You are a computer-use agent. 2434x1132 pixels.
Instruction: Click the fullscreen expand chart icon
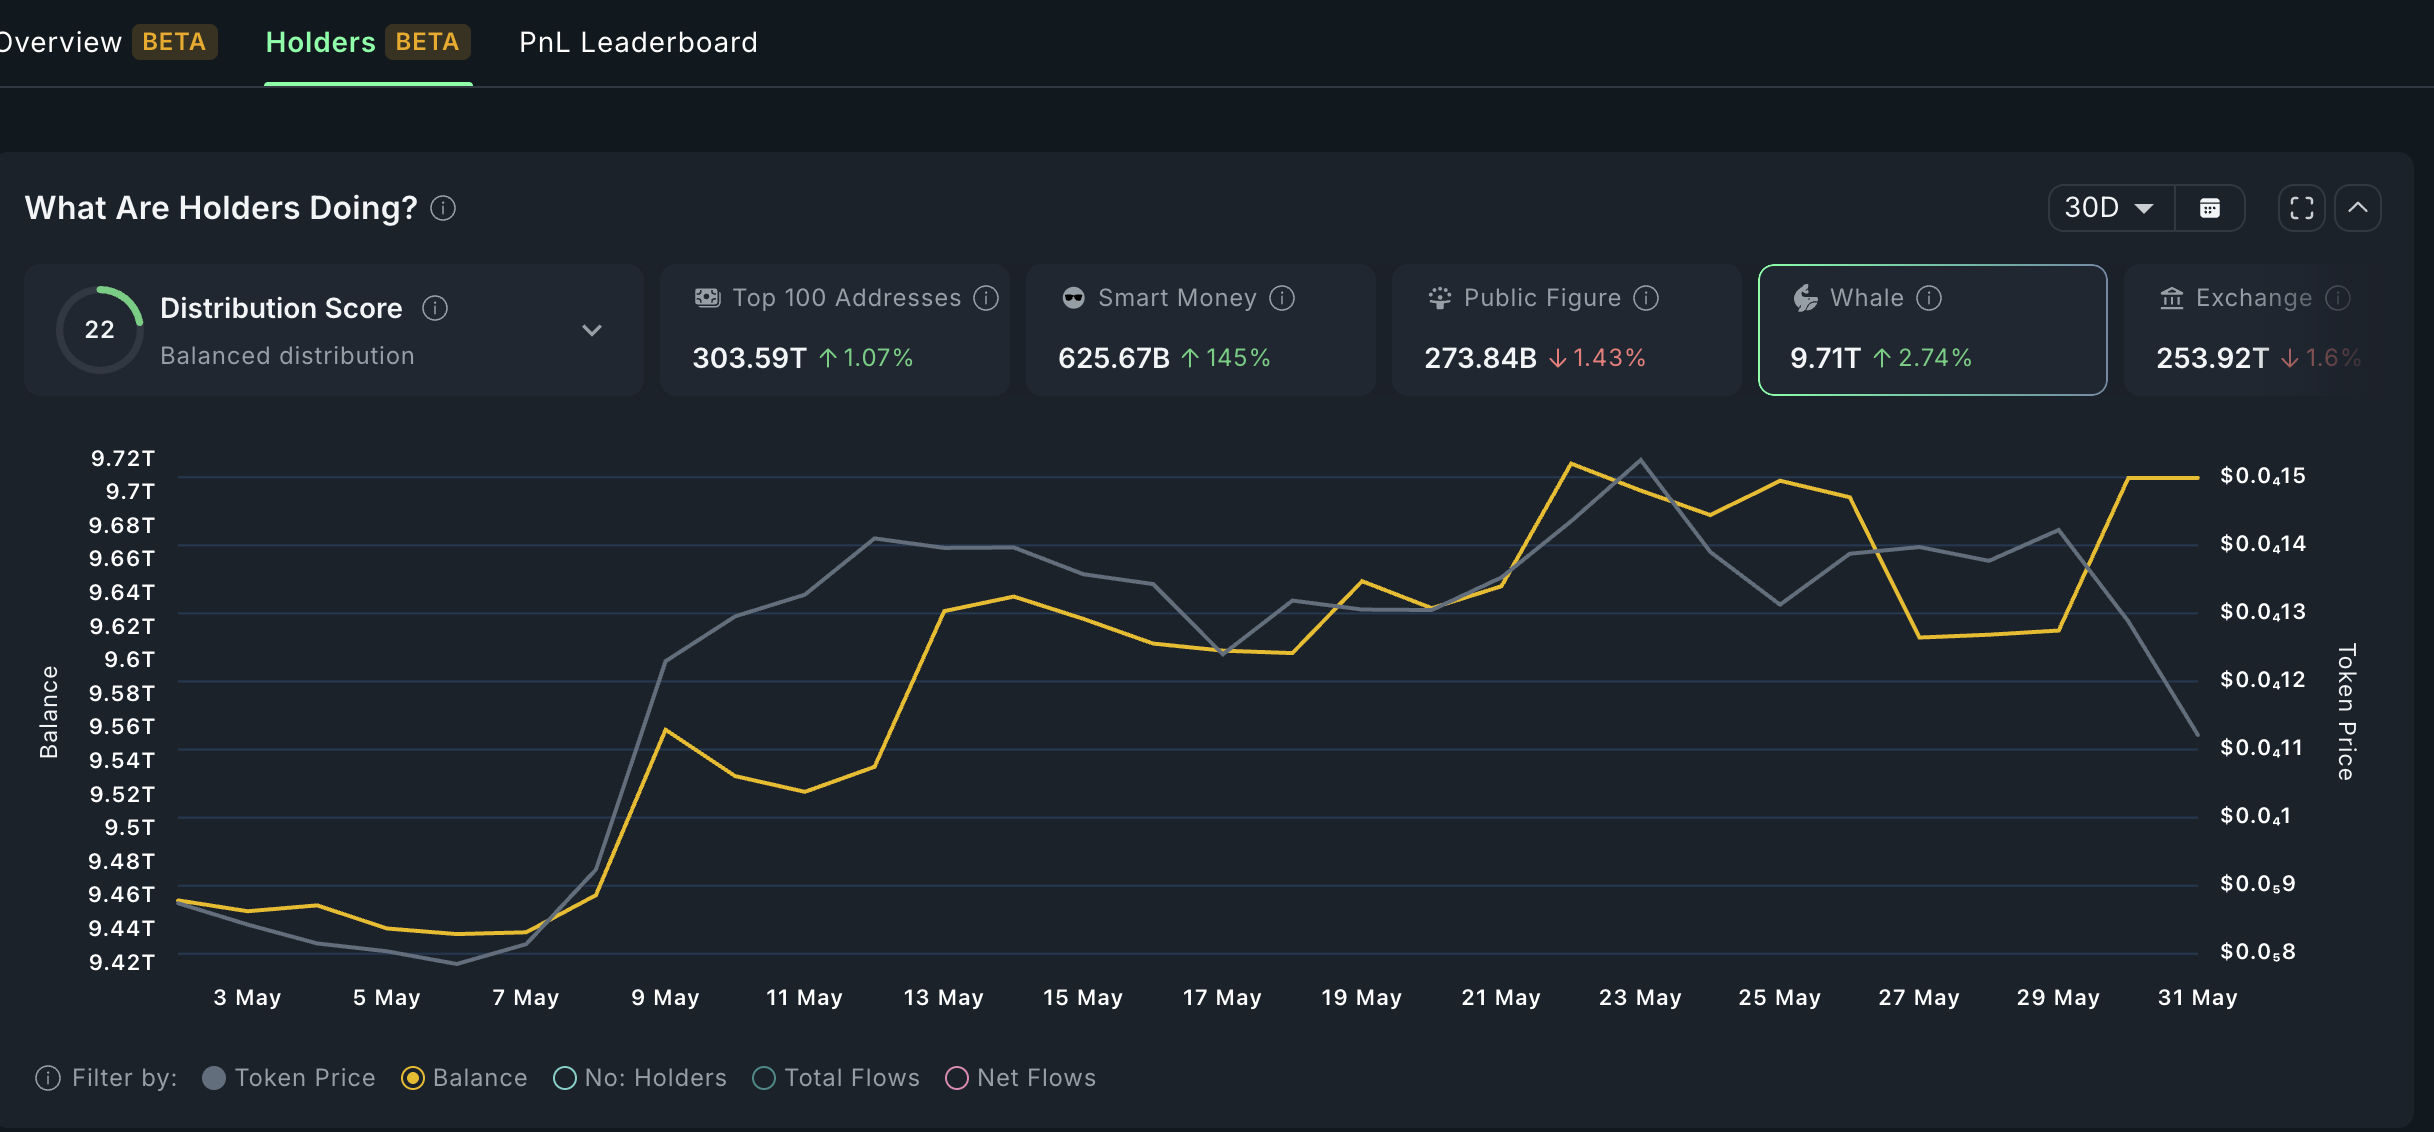point(2301,208)
